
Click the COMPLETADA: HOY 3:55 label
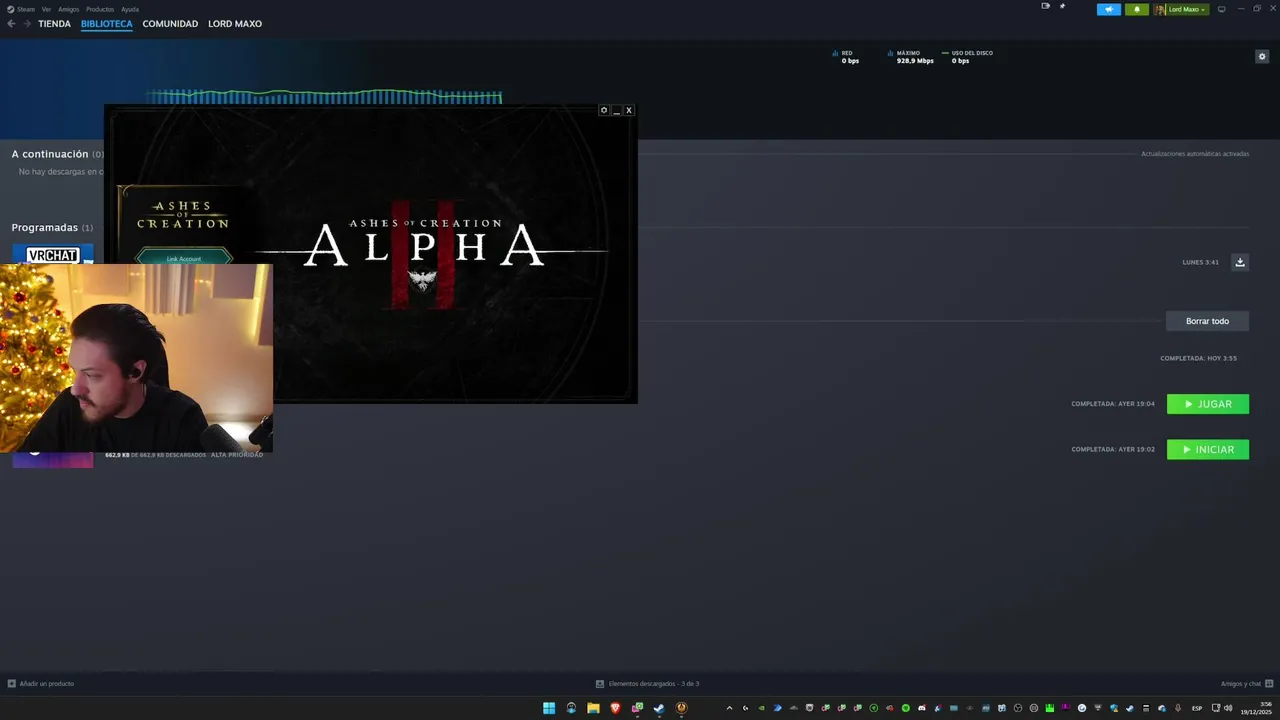[1198, 358]
